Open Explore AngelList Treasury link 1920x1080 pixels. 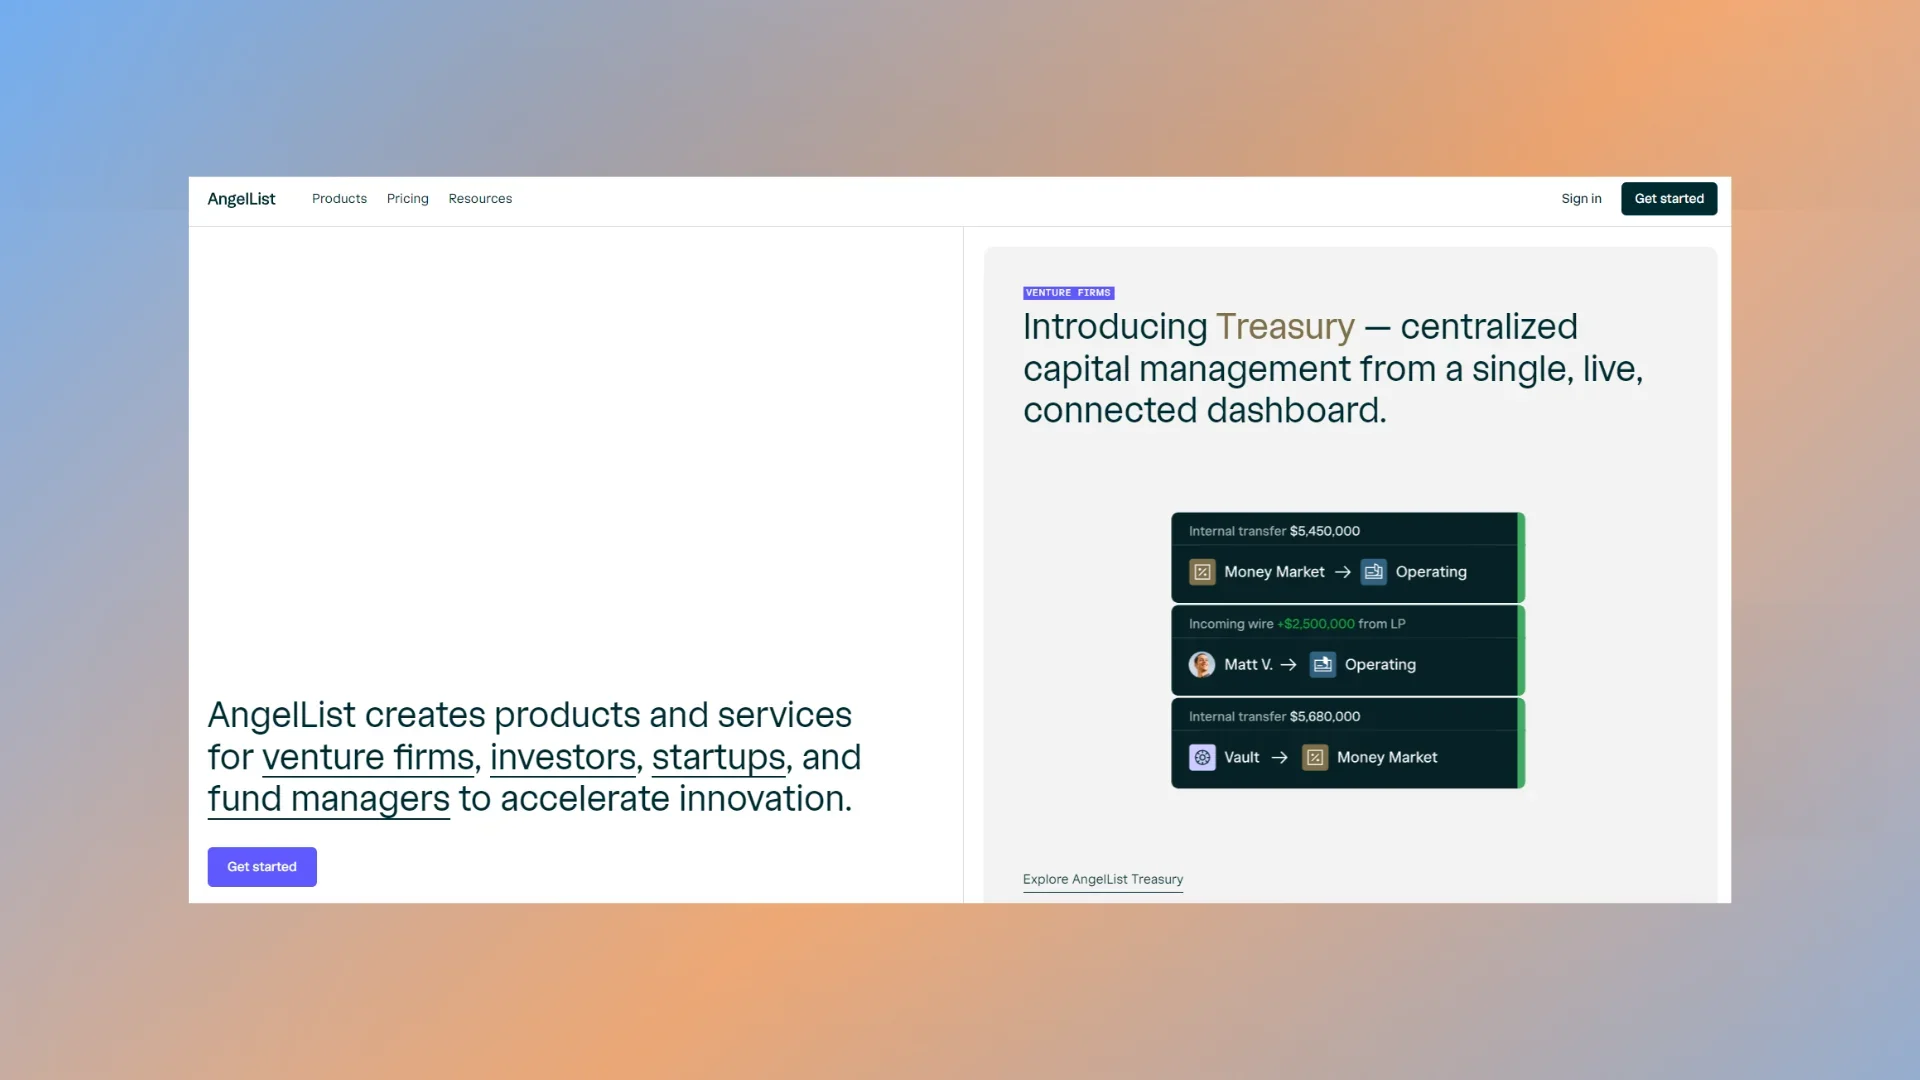[x=1102, y=880]
